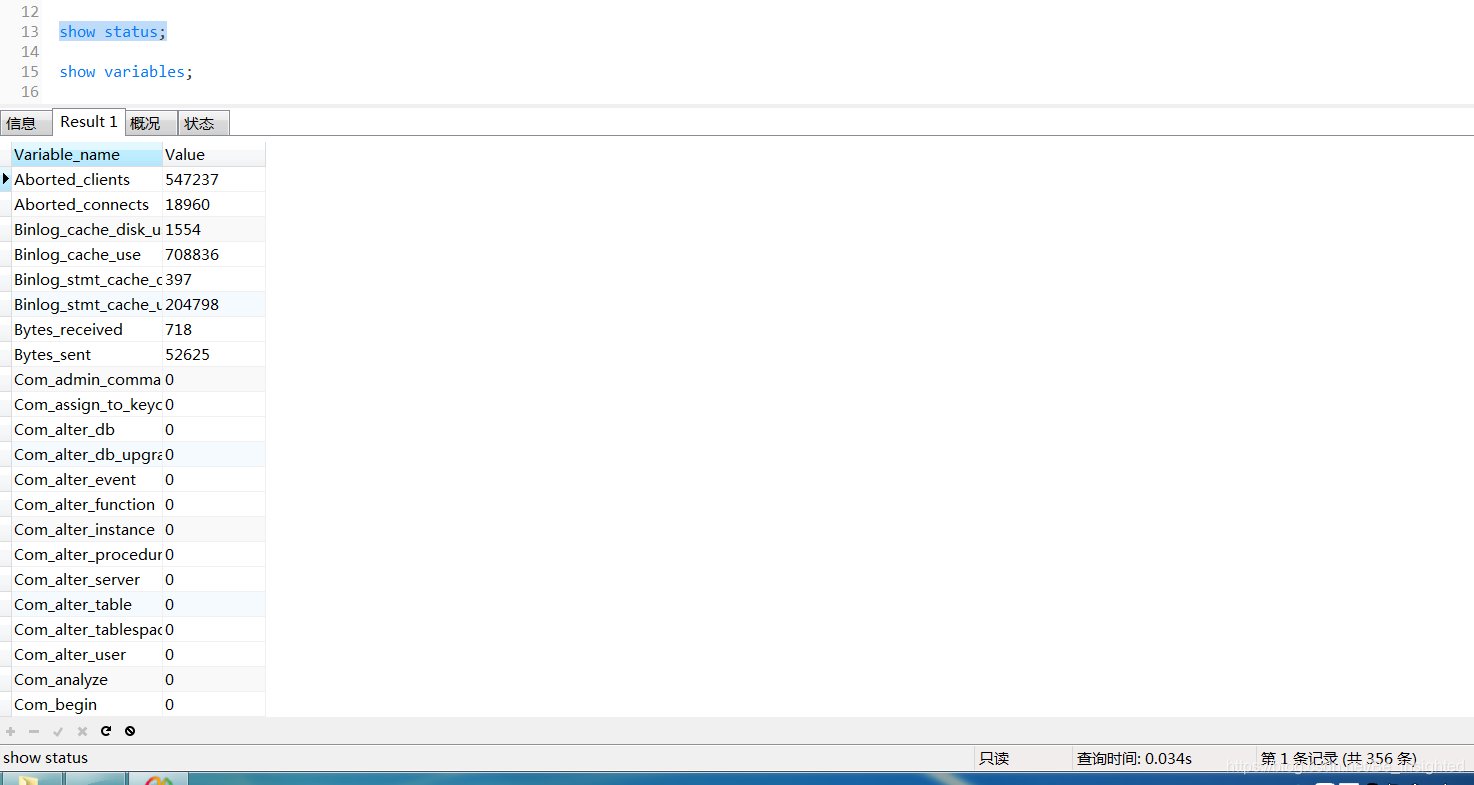Select the Bytes_received cell
The width and height of the screenshot is (1474, 785).
point(87,329)
